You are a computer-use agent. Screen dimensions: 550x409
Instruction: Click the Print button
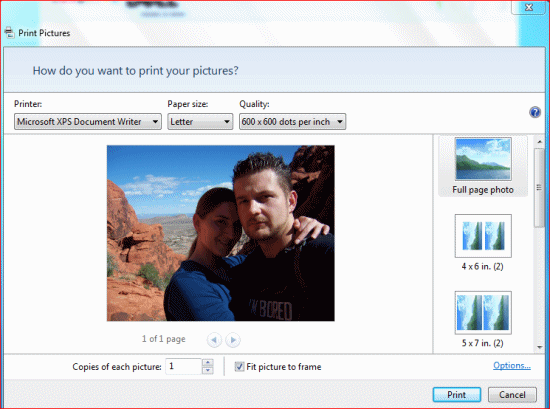457,395
